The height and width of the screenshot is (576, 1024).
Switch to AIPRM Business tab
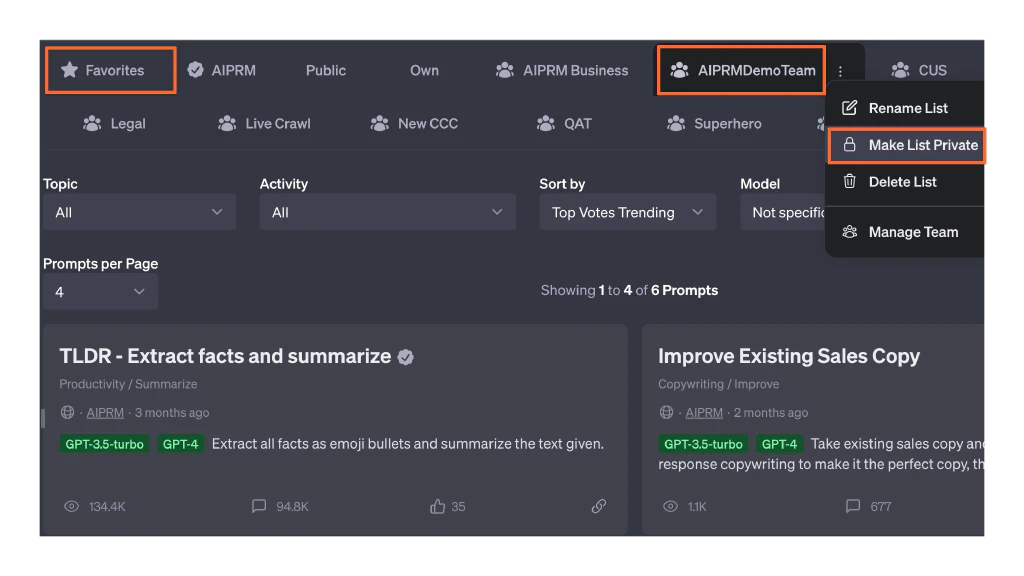coord(562,70)
